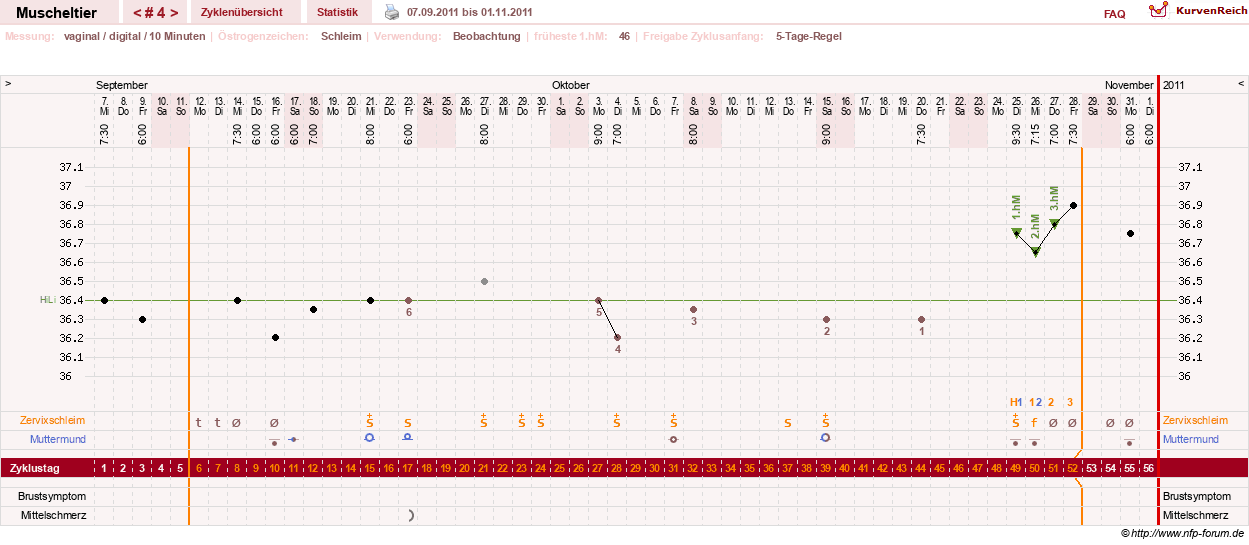The image size is (1249, 545).
Task: Select cervix icon on cycle day 55
Action: (1130, 442)
